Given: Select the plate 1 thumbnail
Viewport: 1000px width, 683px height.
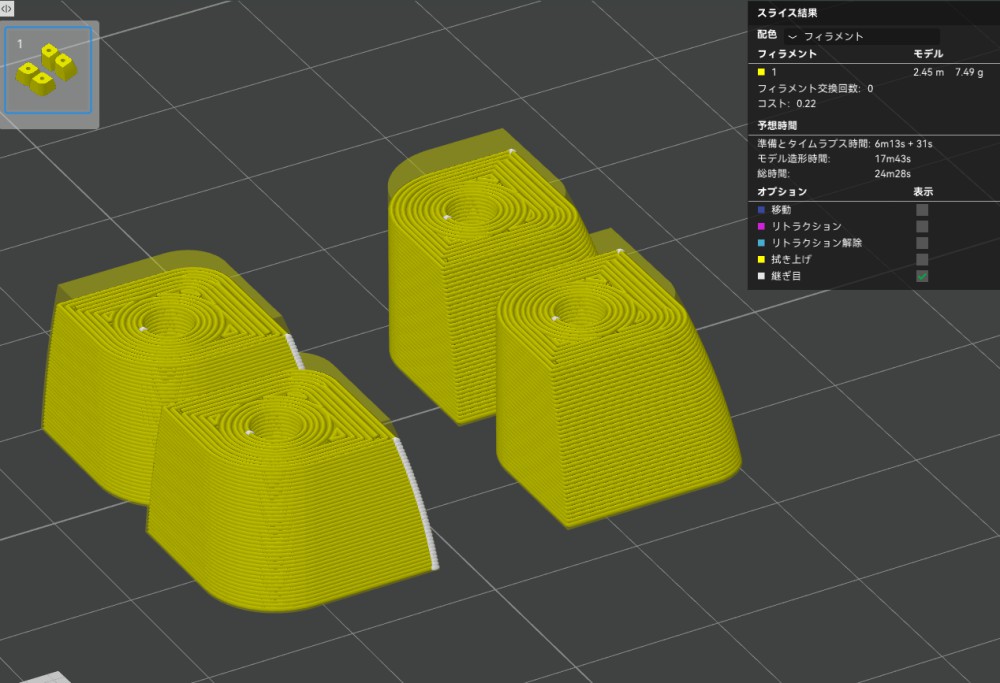Looking at the screenshot, I should (48, 70).
